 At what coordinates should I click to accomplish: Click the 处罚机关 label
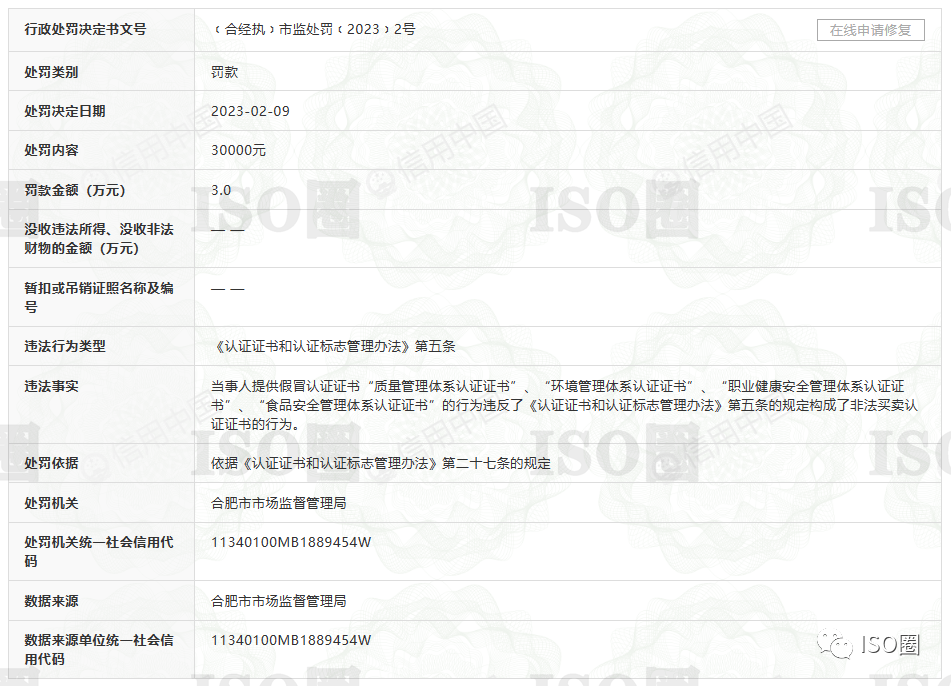point(52,503)
